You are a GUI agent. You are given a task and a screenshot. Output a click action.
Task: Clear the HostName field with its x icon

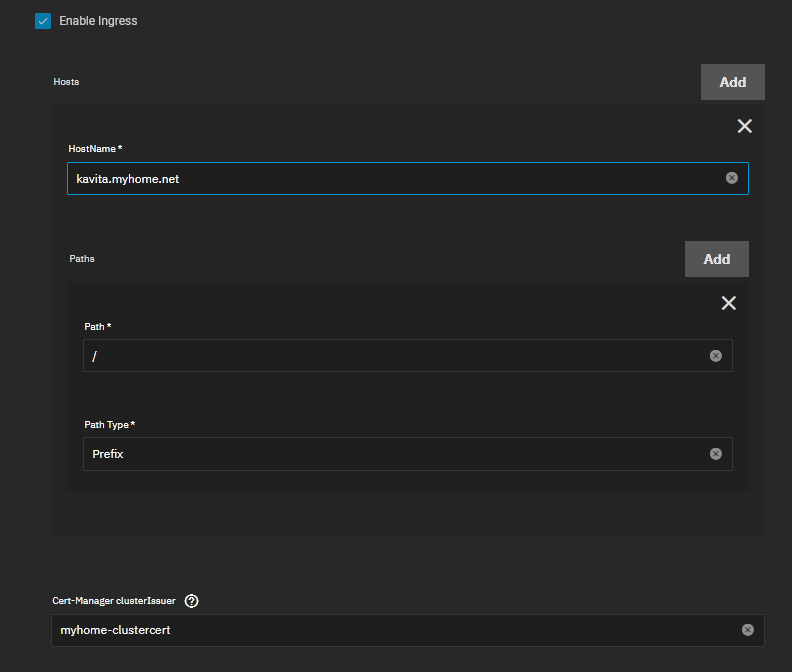pos(731,178)
